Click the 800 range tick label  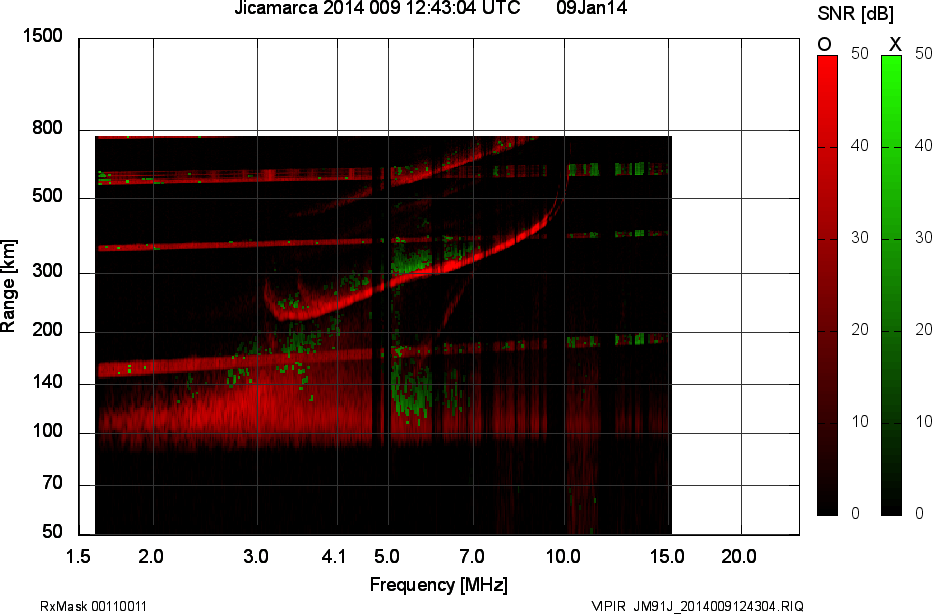[47, 129]
